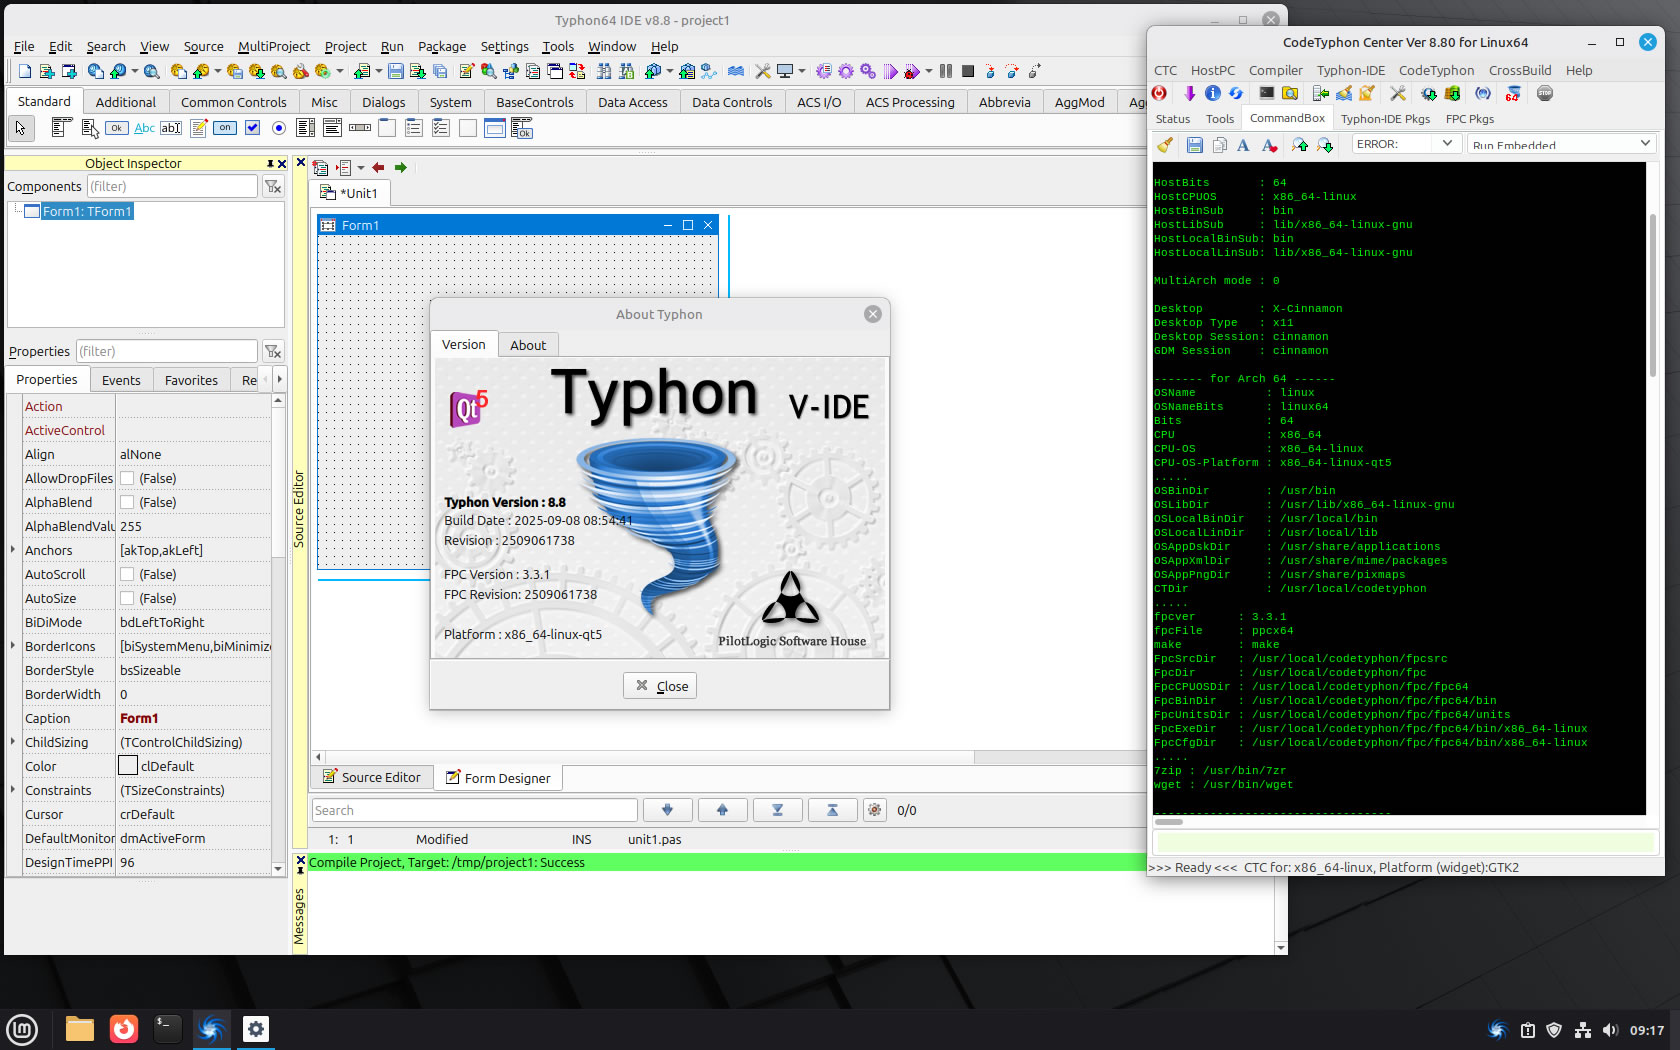Open the Project menu
Screen dimensions: 1680x1050
pyautogui.click(x=345, y=46)
